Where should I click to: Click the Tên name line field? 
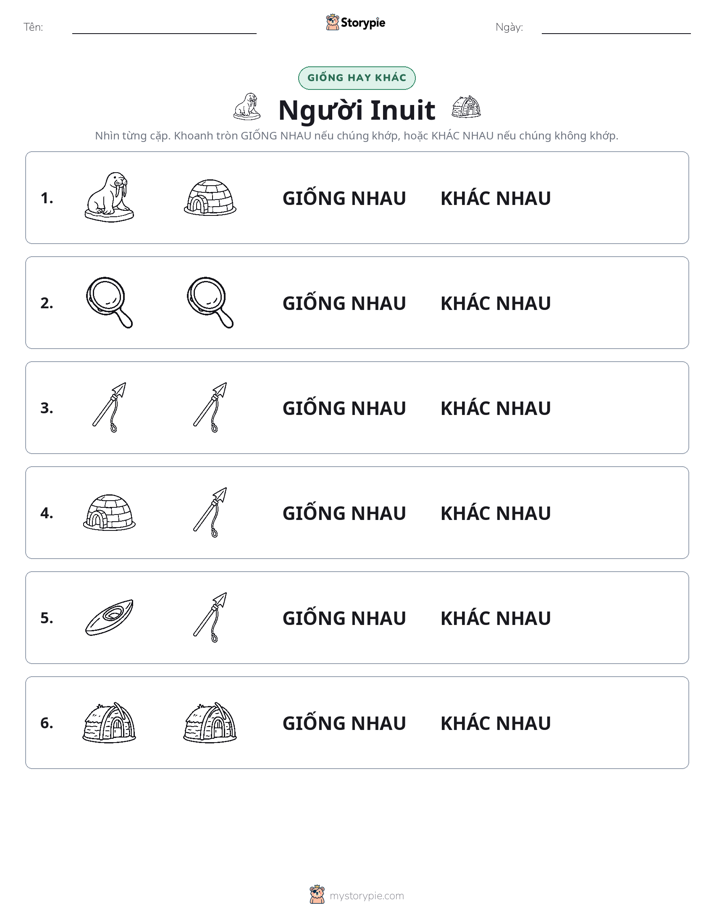(x=164, y=27)
